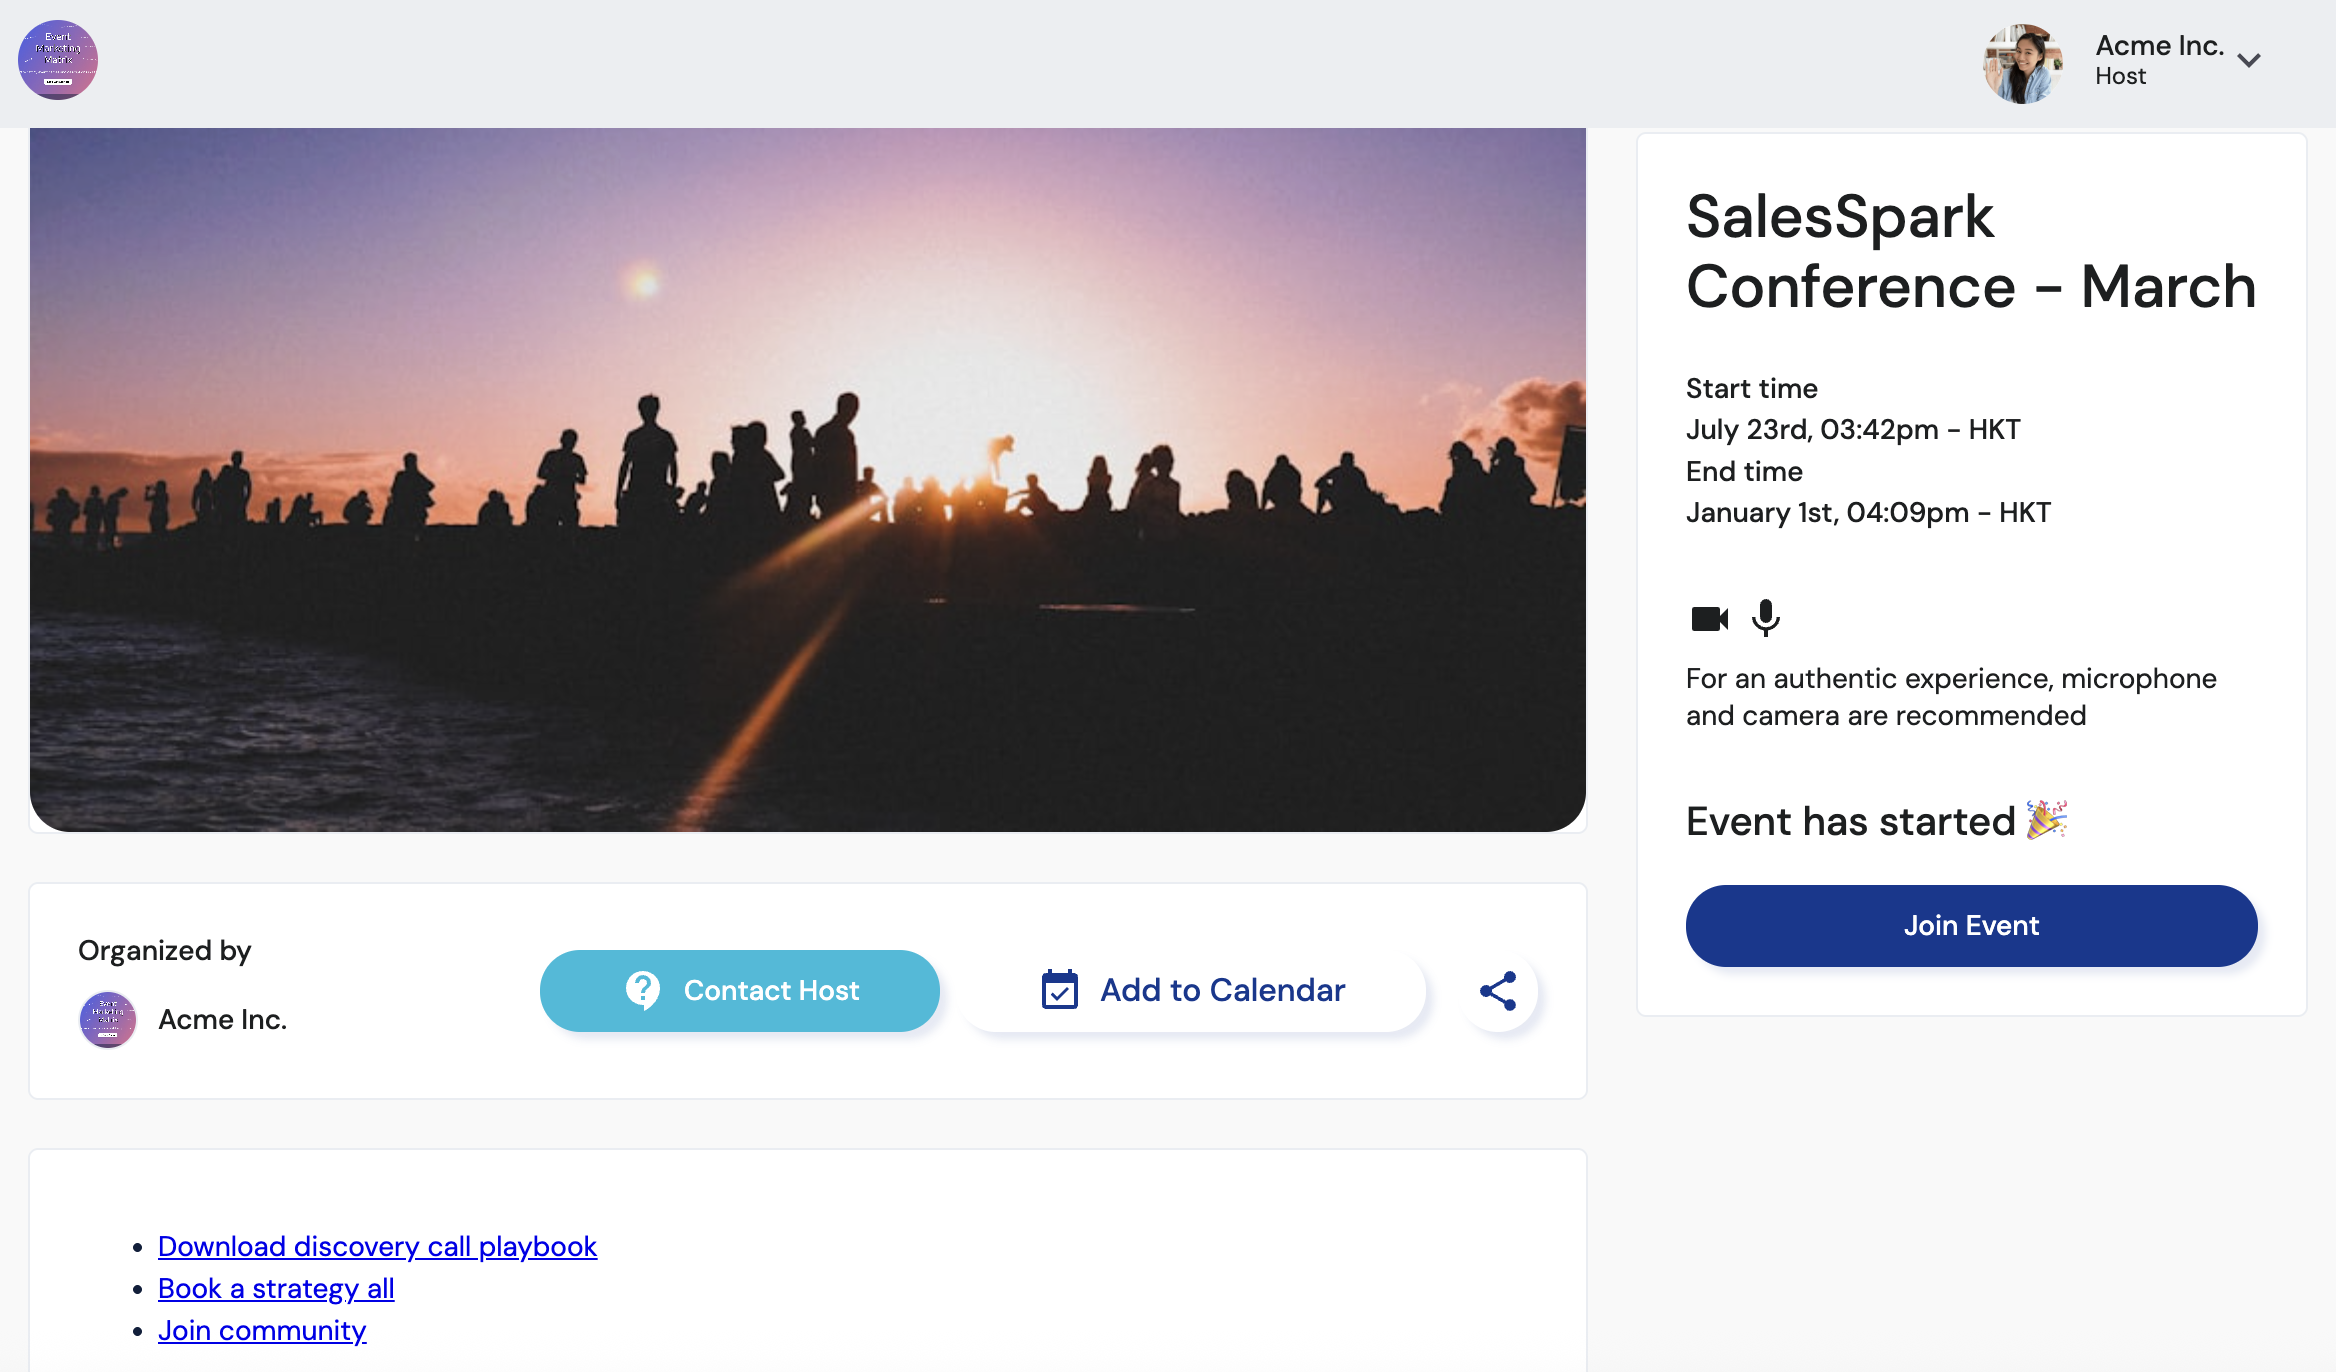Click the sunset event banner image

[x=808, y=480]
